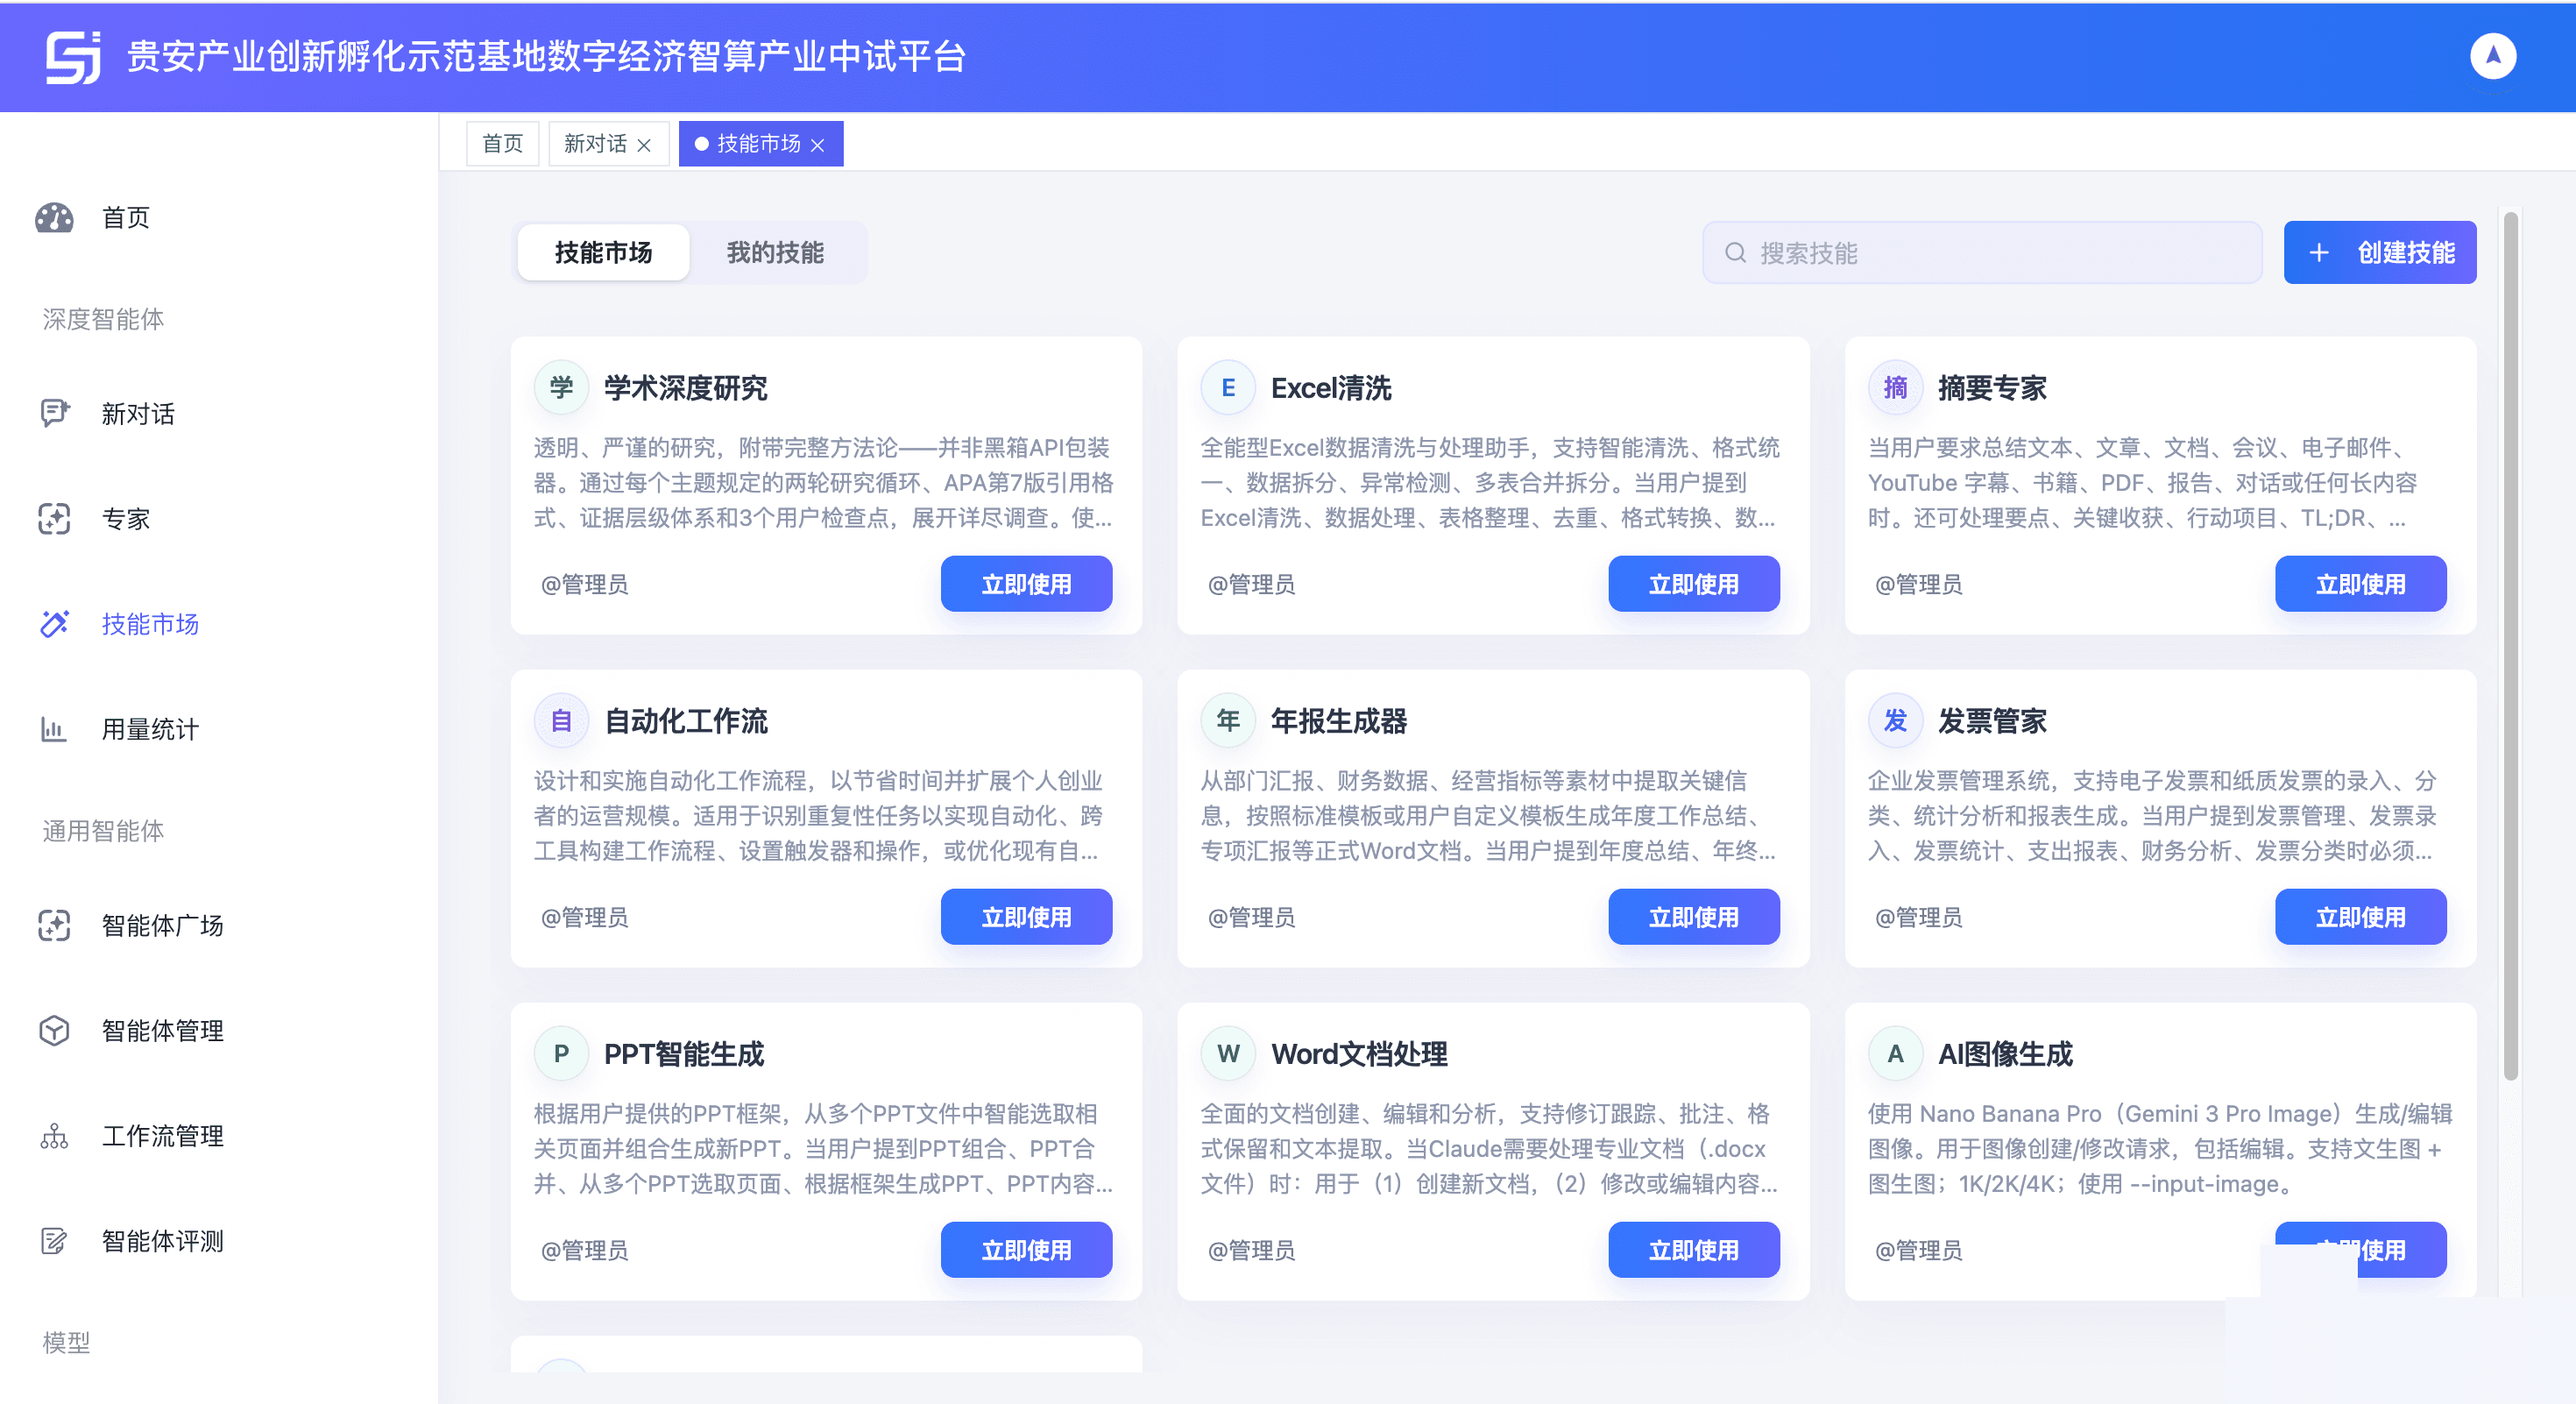Click the bar chart icon beside 用量统计
The width and height of the screenshot is (2576, 1404).
(x=54, y=728)
